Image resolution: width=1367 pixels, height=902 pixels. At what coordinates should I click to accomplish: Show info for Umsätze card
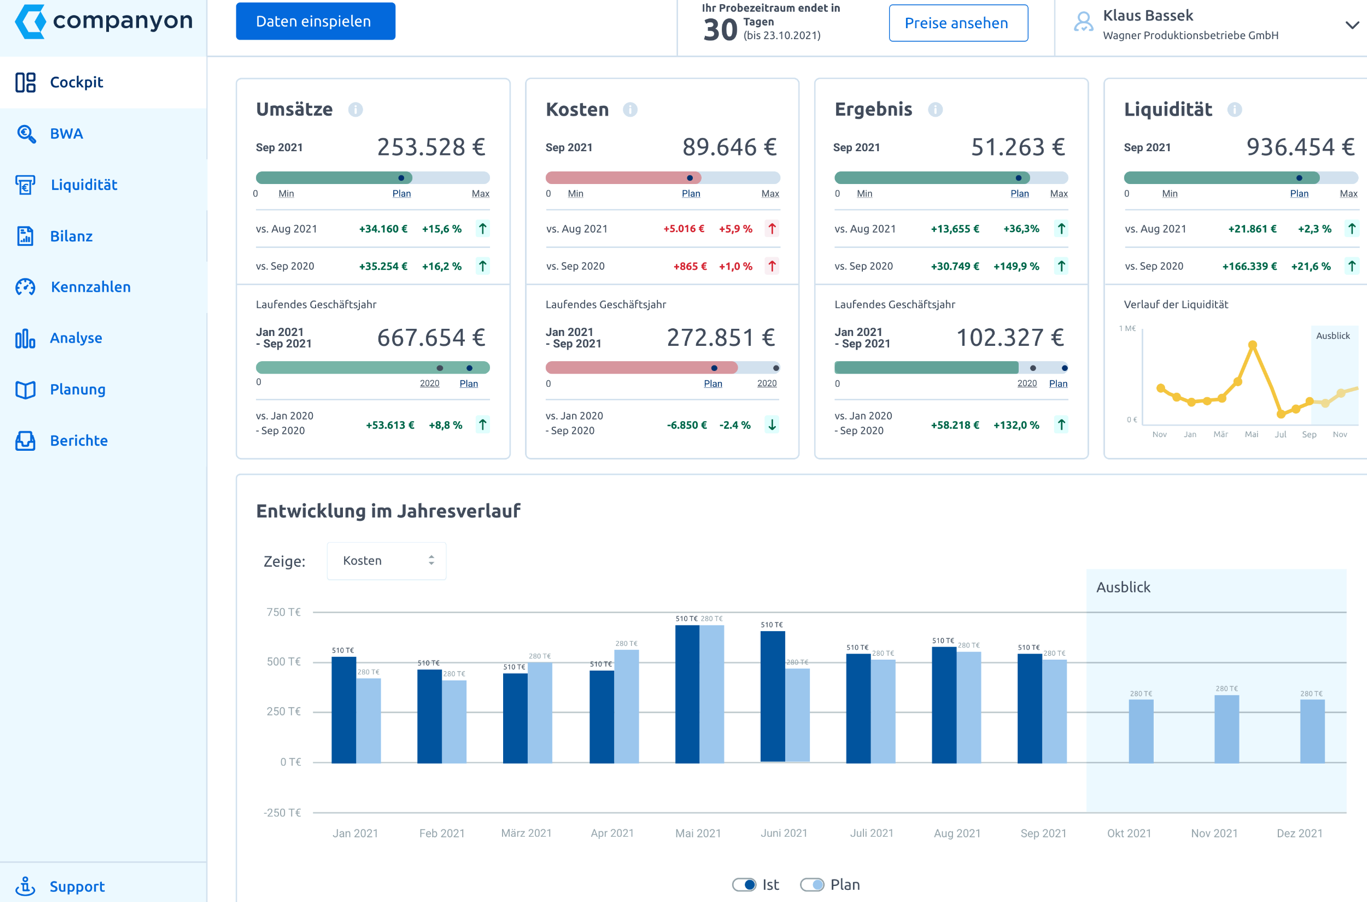click(x=355, y=110)
